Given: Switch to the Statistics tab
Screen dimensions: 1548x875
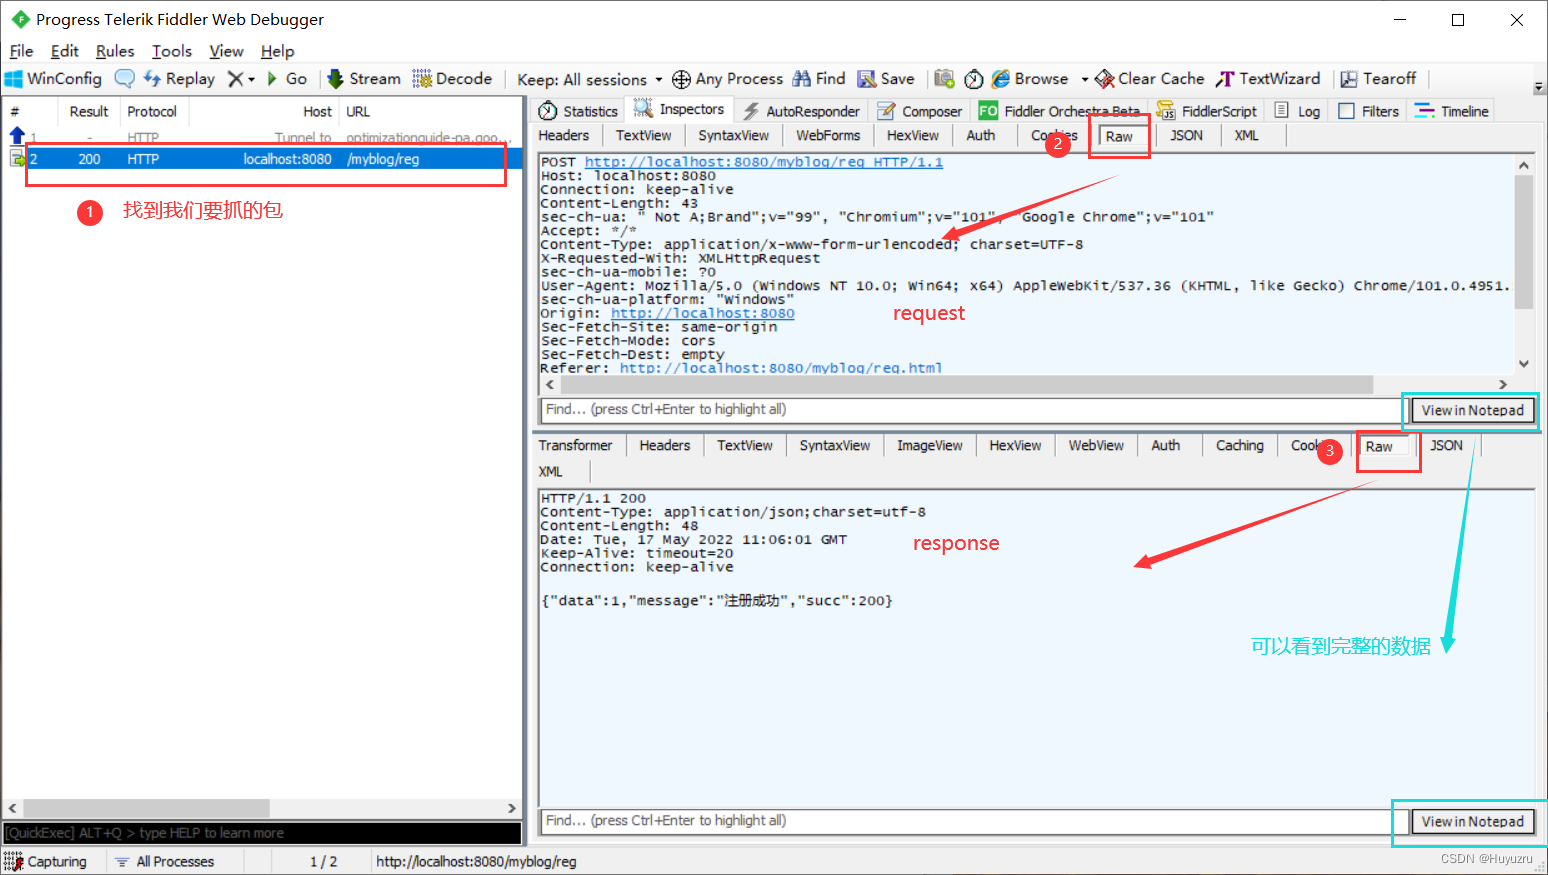Looking at the screenshot, I should [x=578, y=111].
